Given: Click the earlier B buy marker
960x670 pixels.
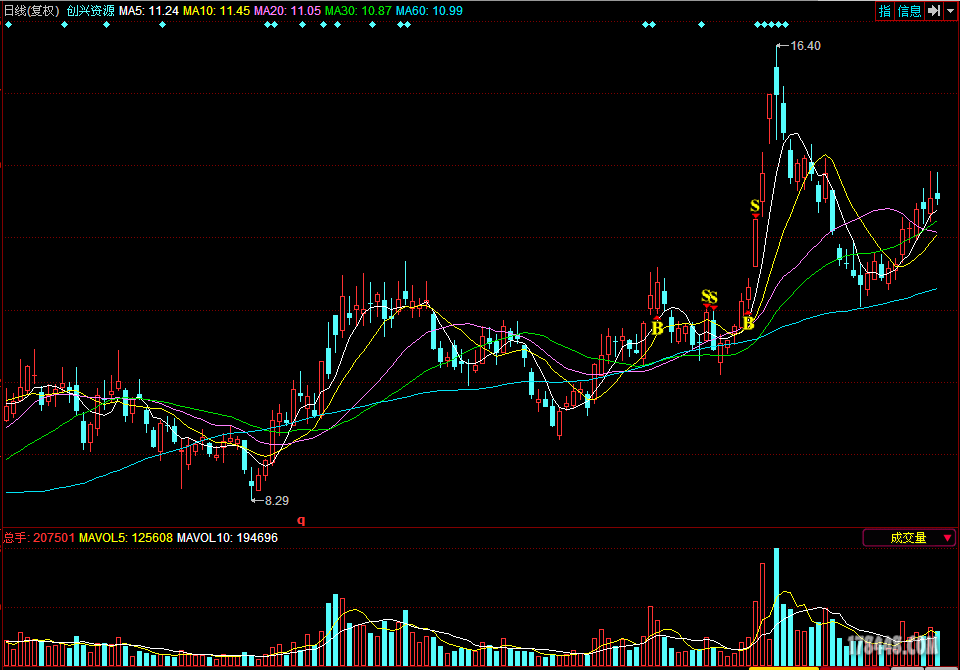Looking at the screenshot, I should click(657, 328).
